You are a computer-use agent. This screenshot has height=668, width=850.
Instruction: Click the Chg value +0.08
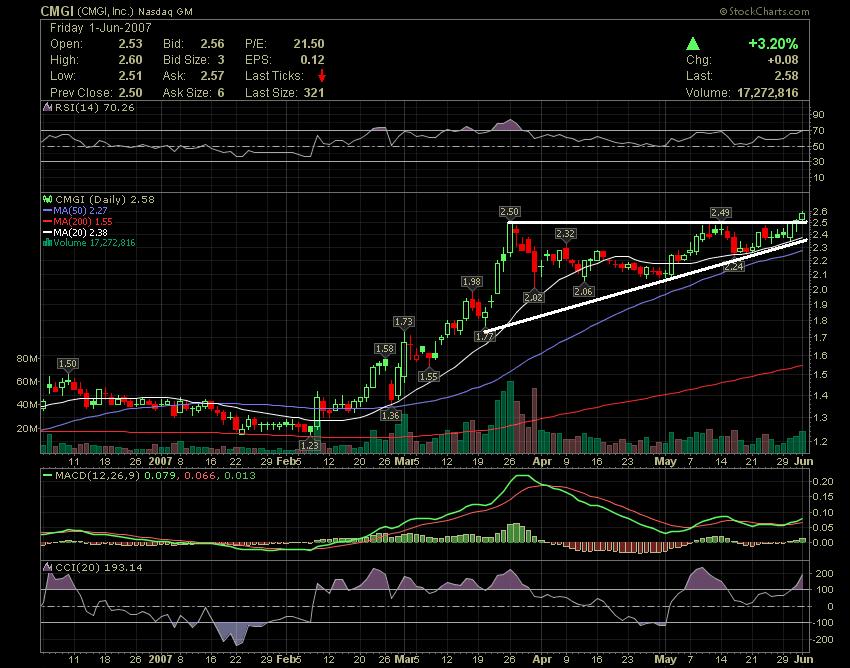(x=783, y=60)
